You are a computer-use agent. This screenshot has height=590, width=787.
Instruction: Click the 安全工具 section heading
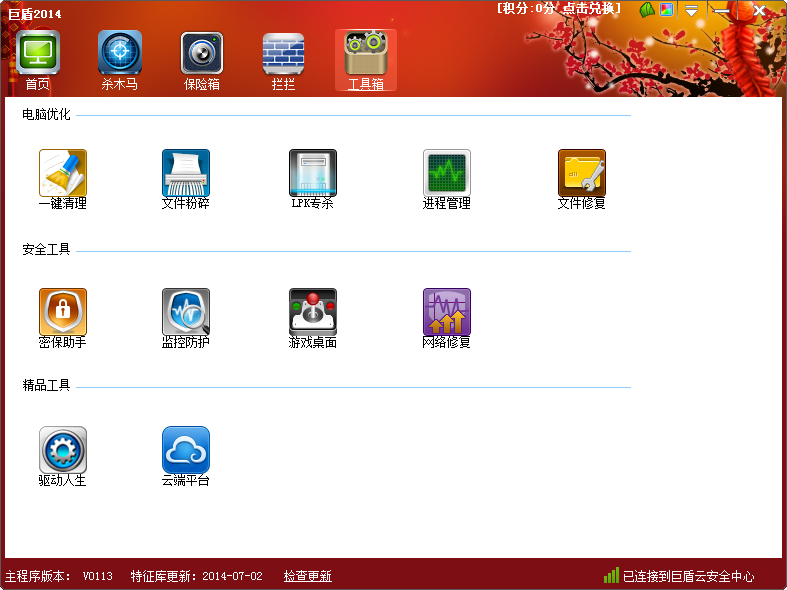point(46,249)
